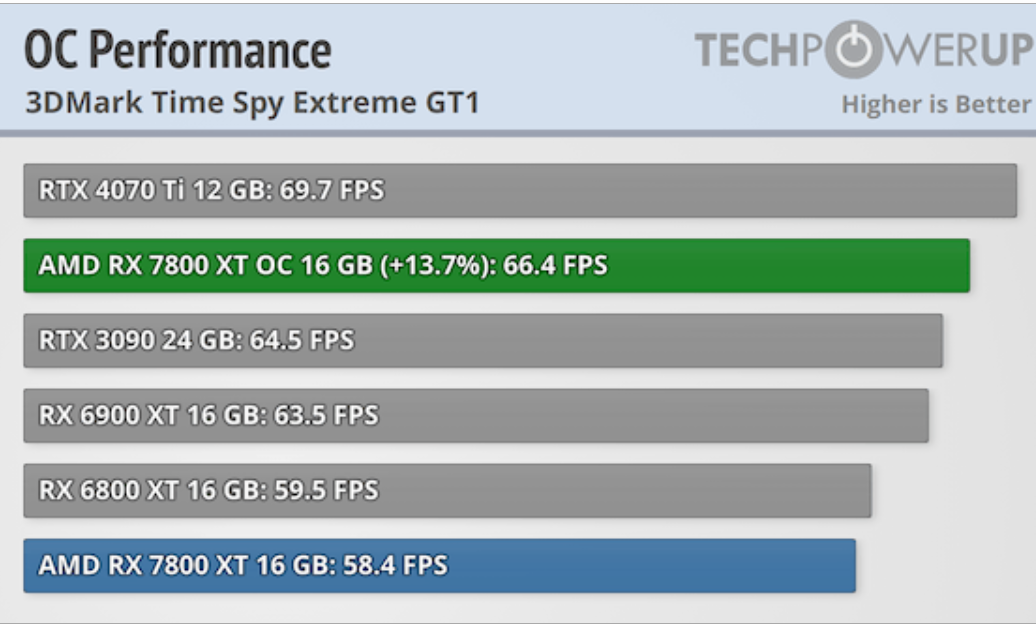Click the OC Performance chart title
This screenshot has width=1036, height=624.
tap(177, 49)
